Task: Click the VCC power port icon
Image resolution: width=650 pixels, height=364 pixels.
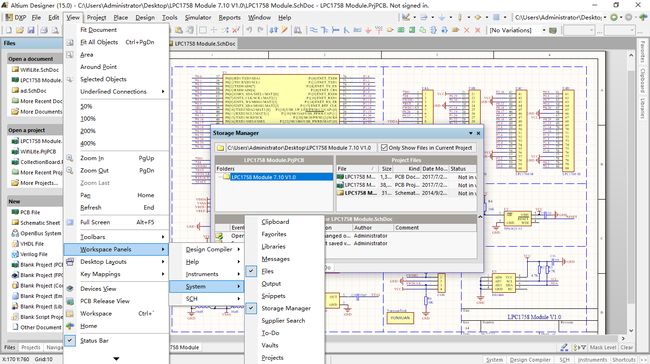Action: point(378,30)
